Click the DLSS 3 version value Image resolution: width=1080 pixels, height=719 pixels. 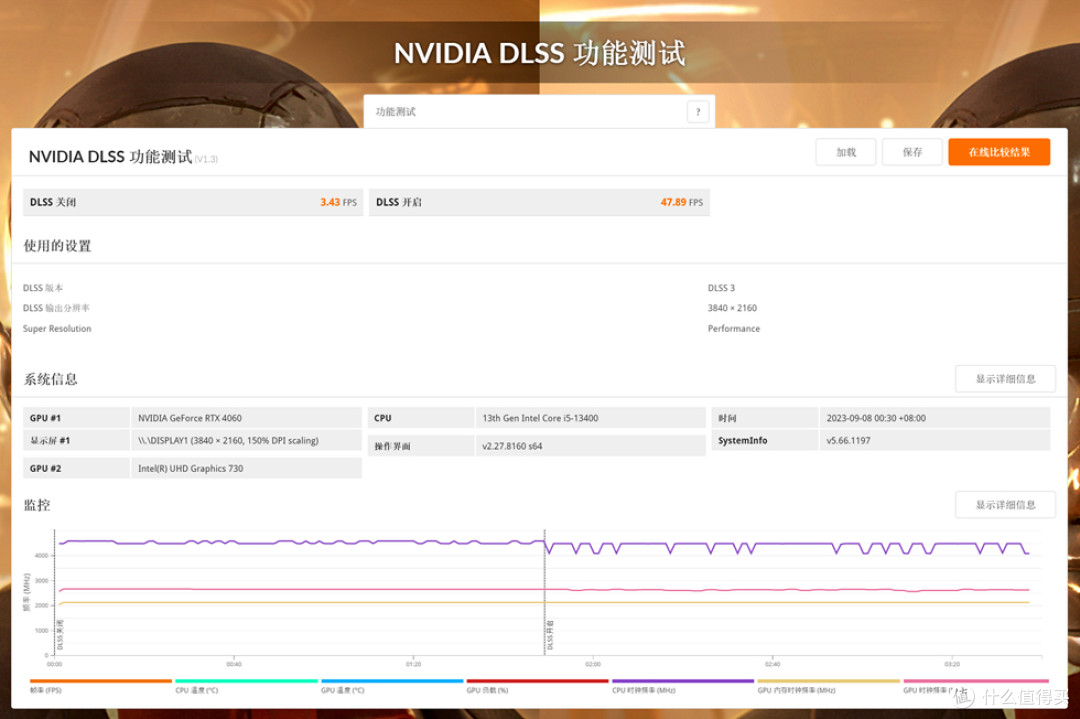click(x=721, y=288)
